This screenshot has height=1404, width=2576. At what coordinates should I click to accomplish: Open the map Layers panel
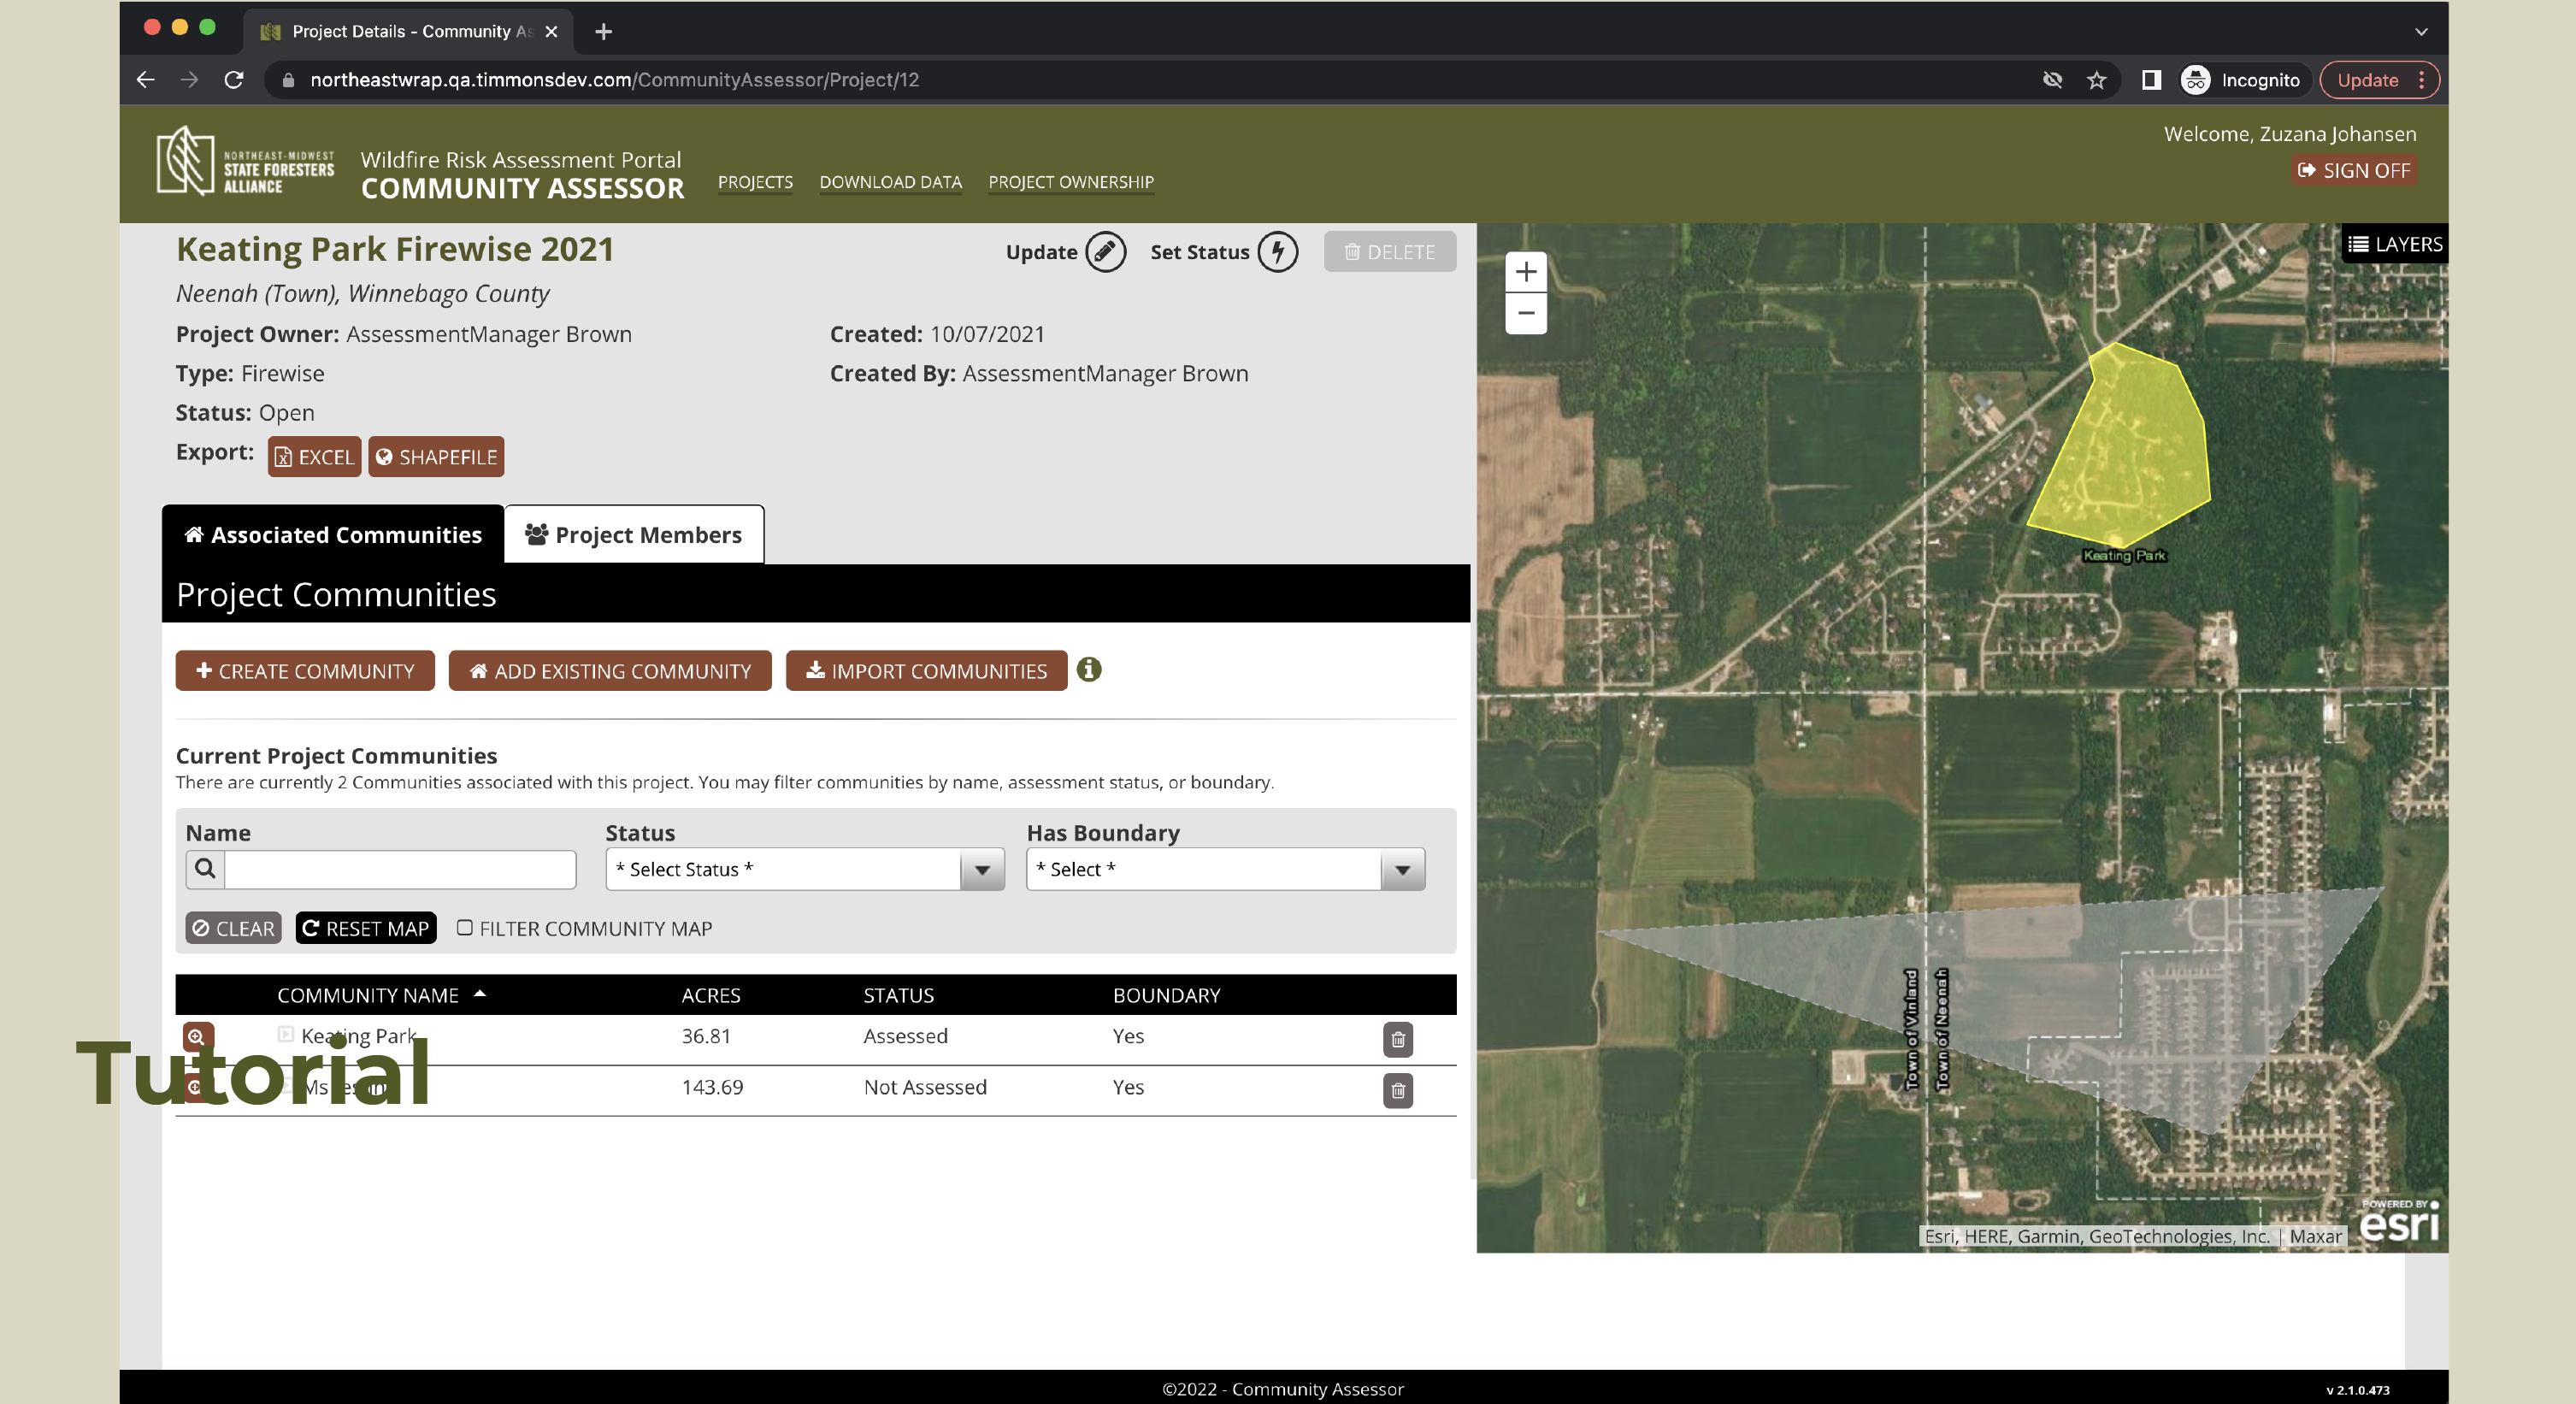(x=2394, y=244)
